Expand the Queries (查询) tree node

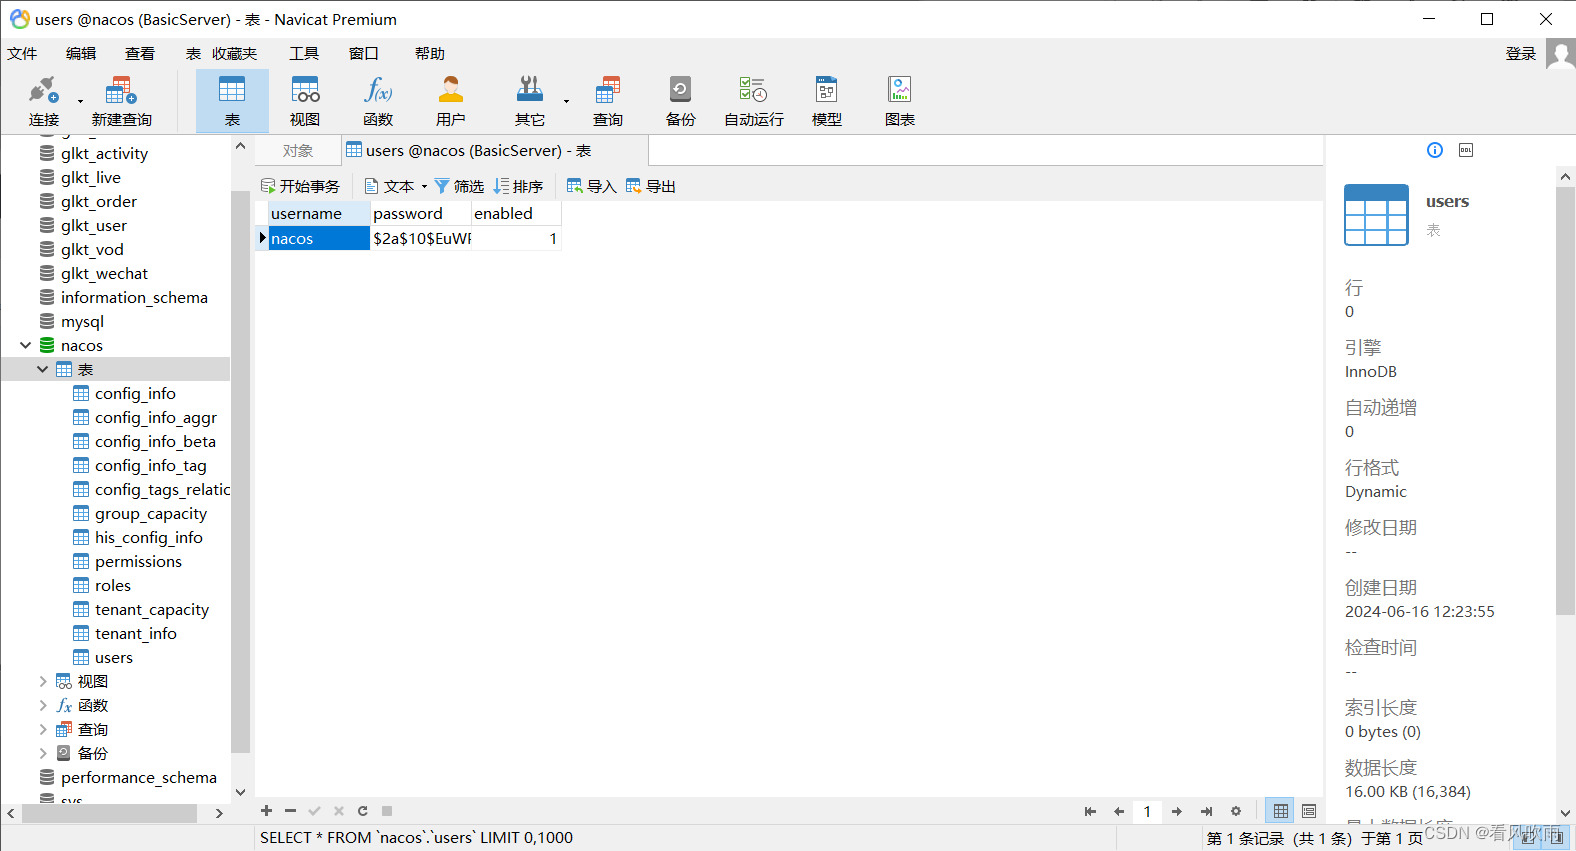coord(42,729)
